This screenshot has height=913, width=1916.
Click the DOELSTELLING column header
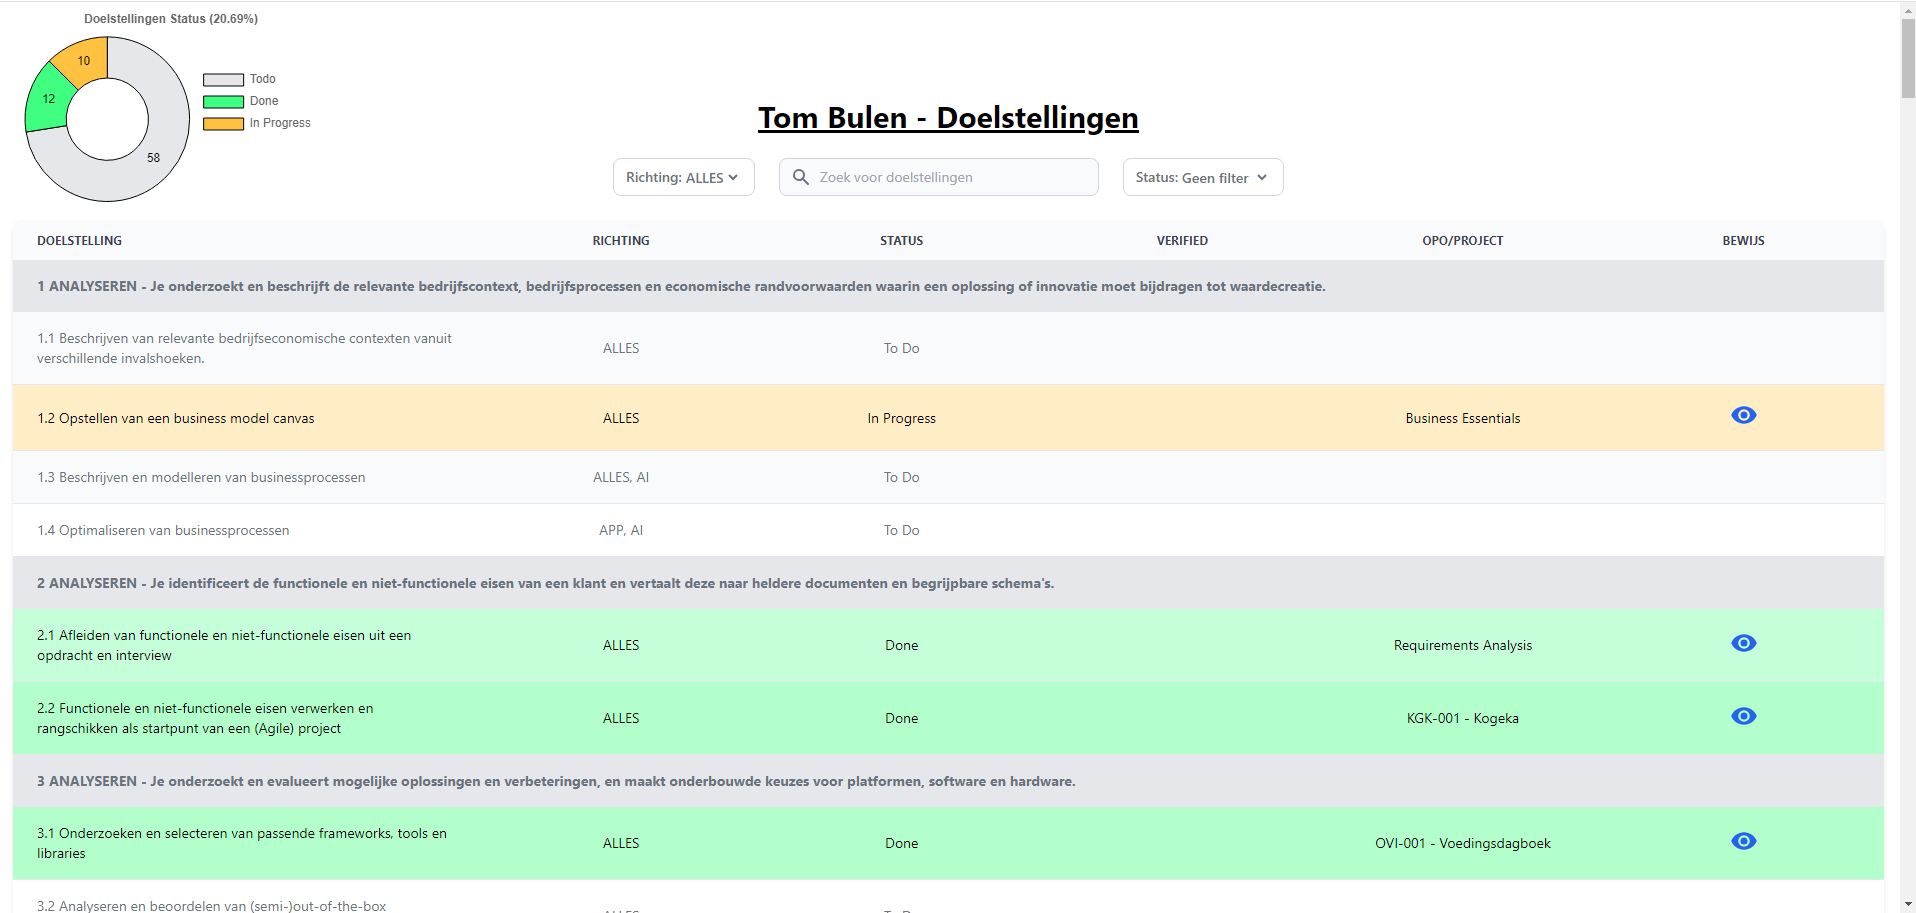click(79, 241)
